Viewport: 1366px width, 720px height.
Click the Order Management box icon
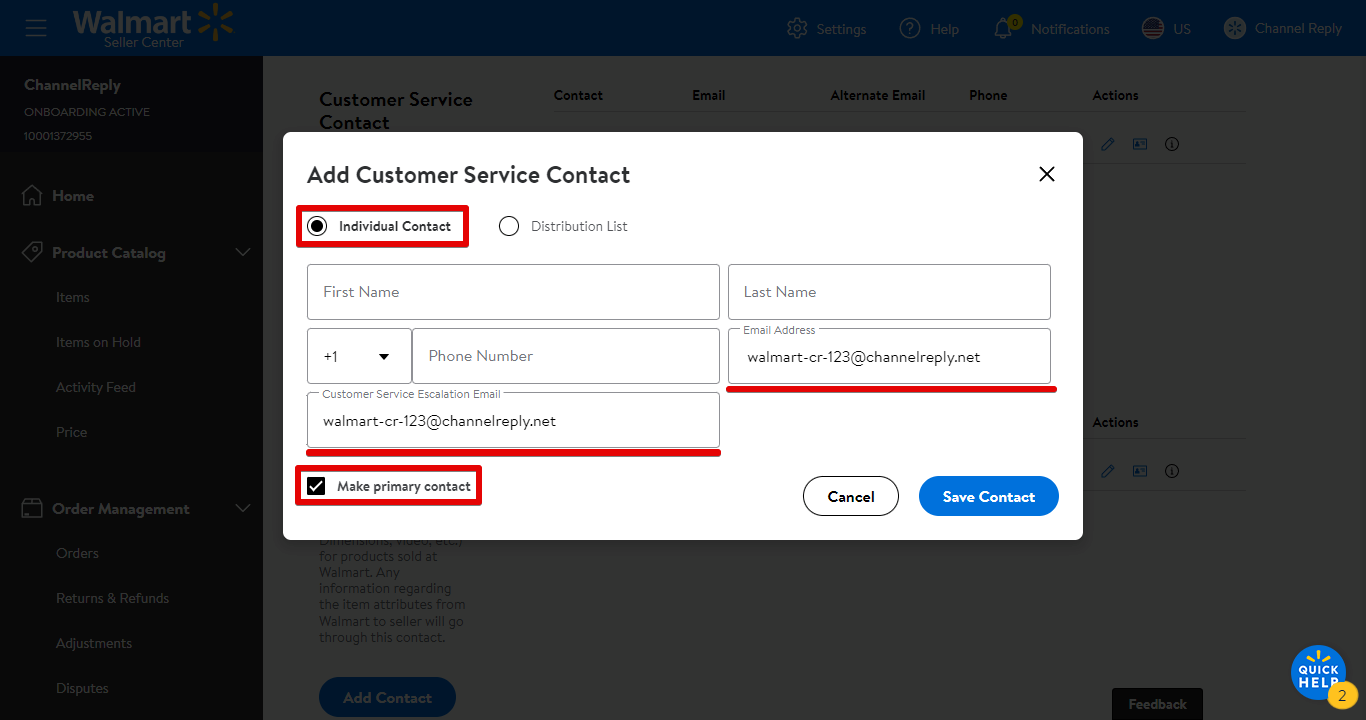(x=32, y=508)
